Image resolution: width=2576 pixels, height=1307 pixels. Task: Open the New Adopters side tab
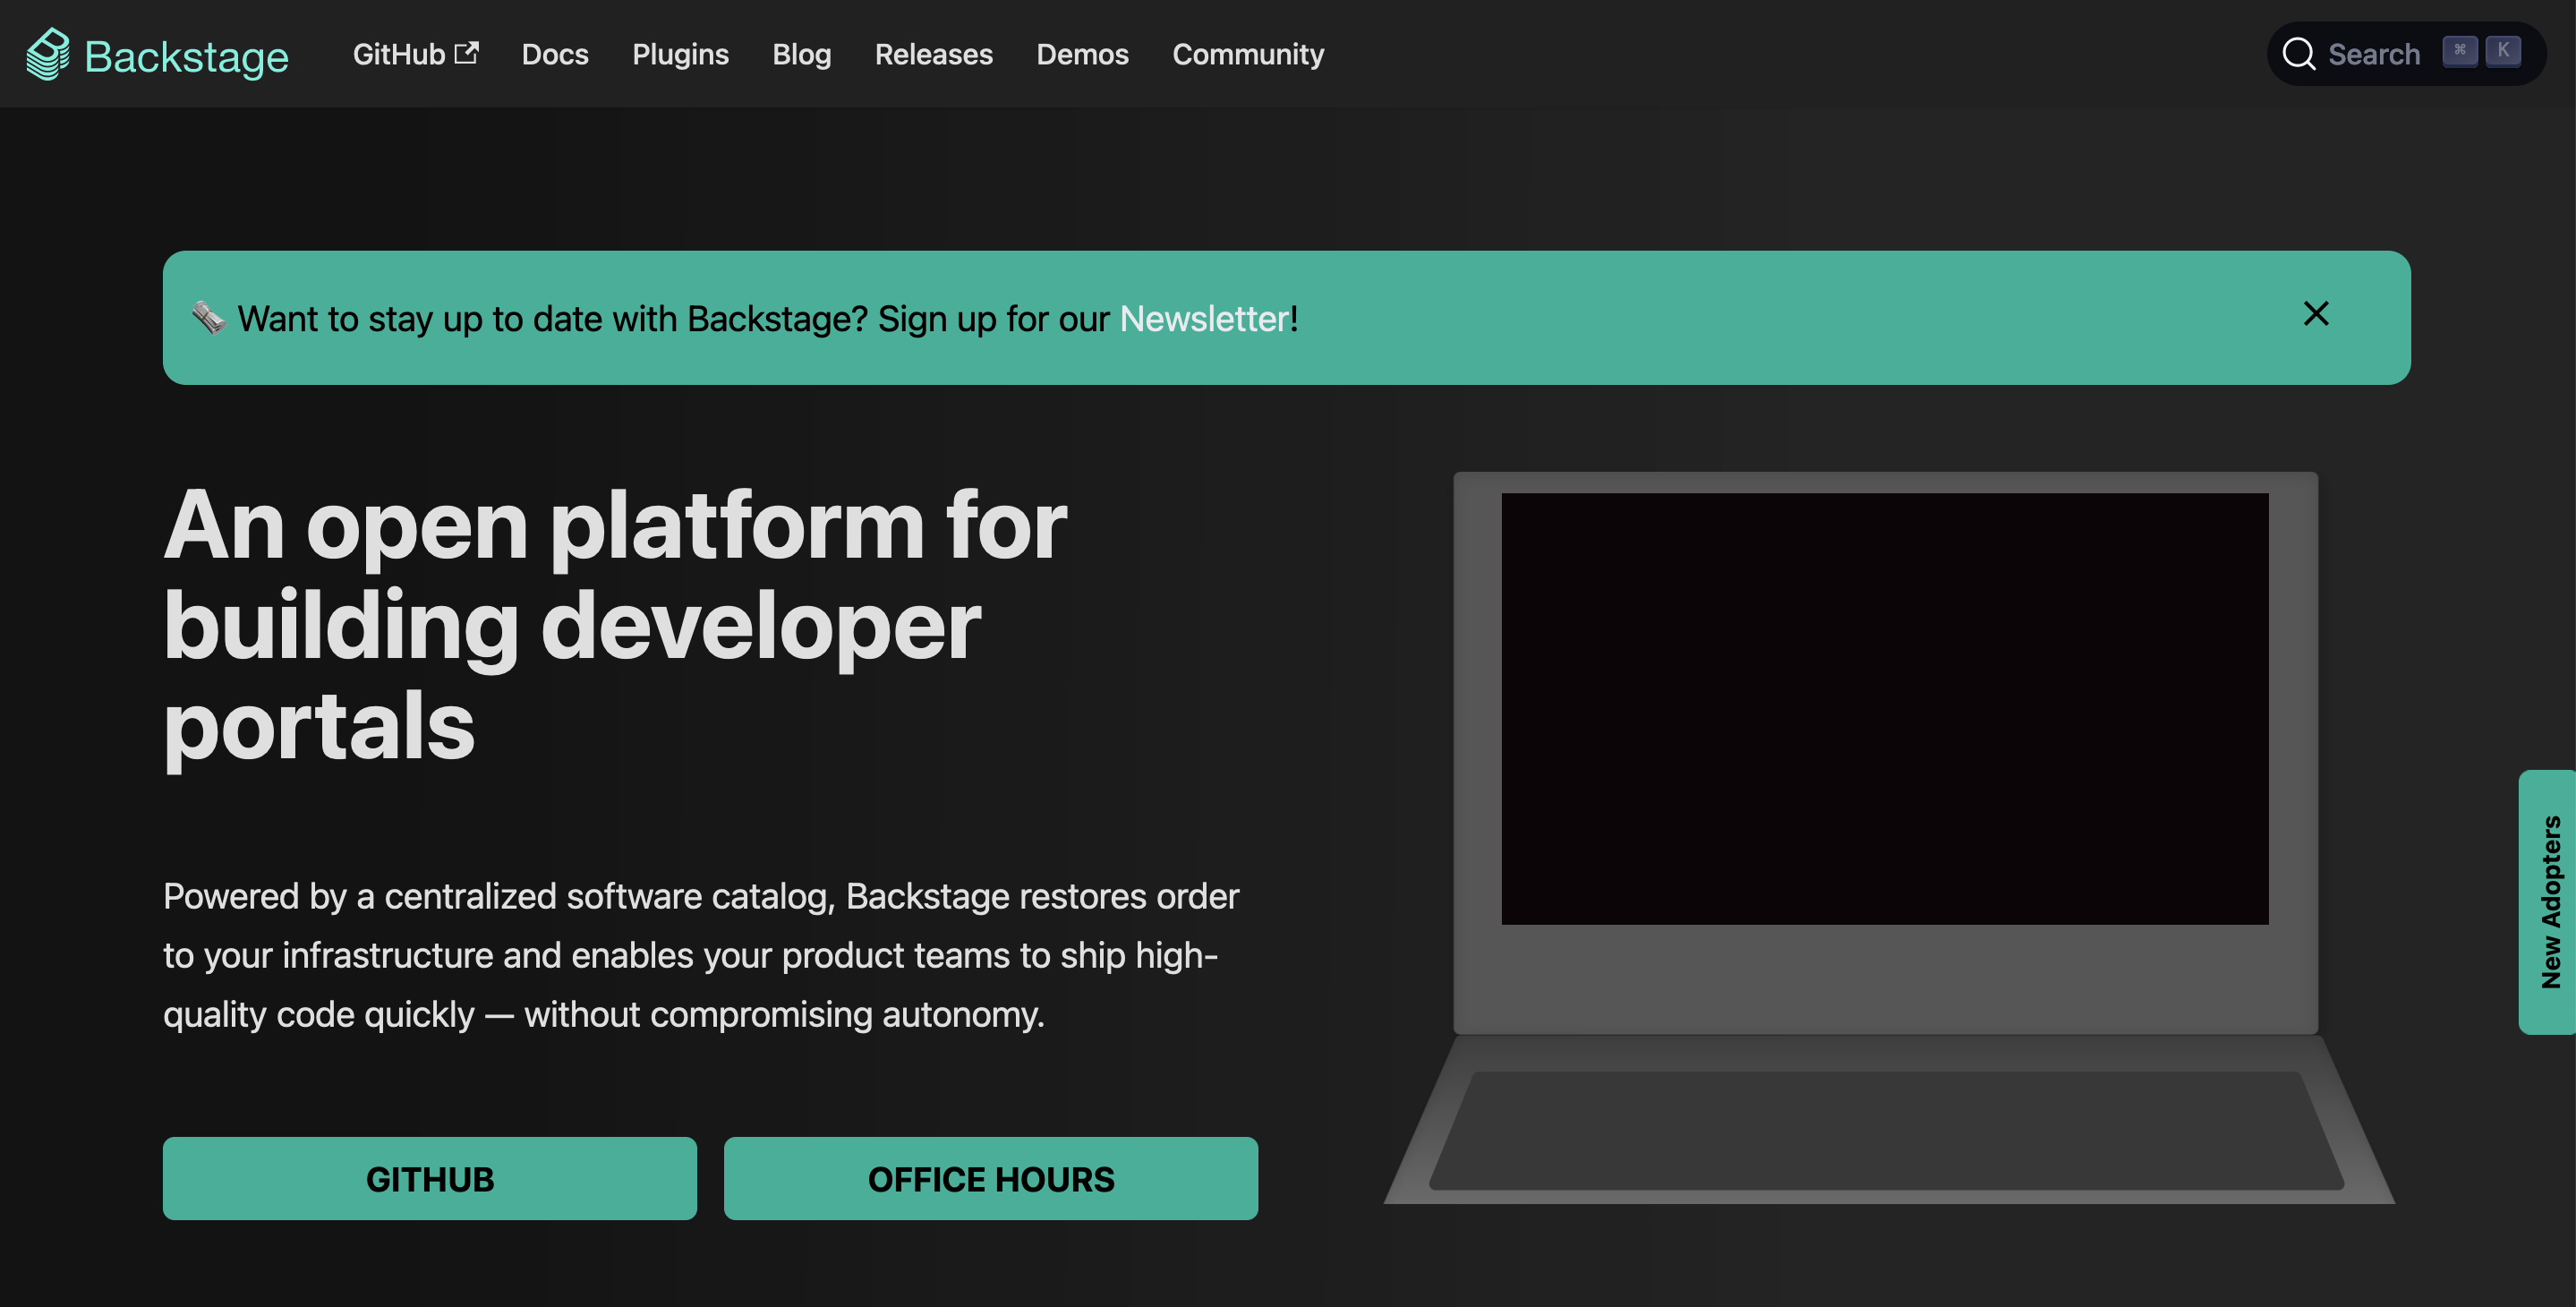[2549, 902]
